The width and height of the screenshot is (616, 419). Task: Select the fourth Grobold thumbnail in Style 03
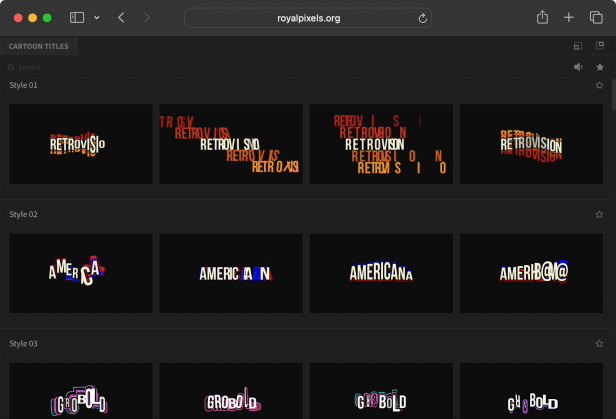pos(531,391)
